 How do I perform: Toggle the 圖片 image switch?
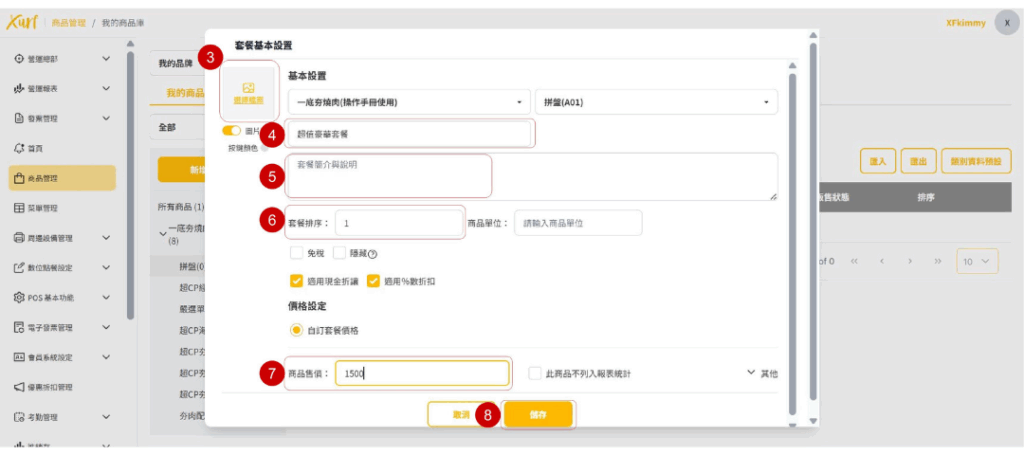(231, 131)
